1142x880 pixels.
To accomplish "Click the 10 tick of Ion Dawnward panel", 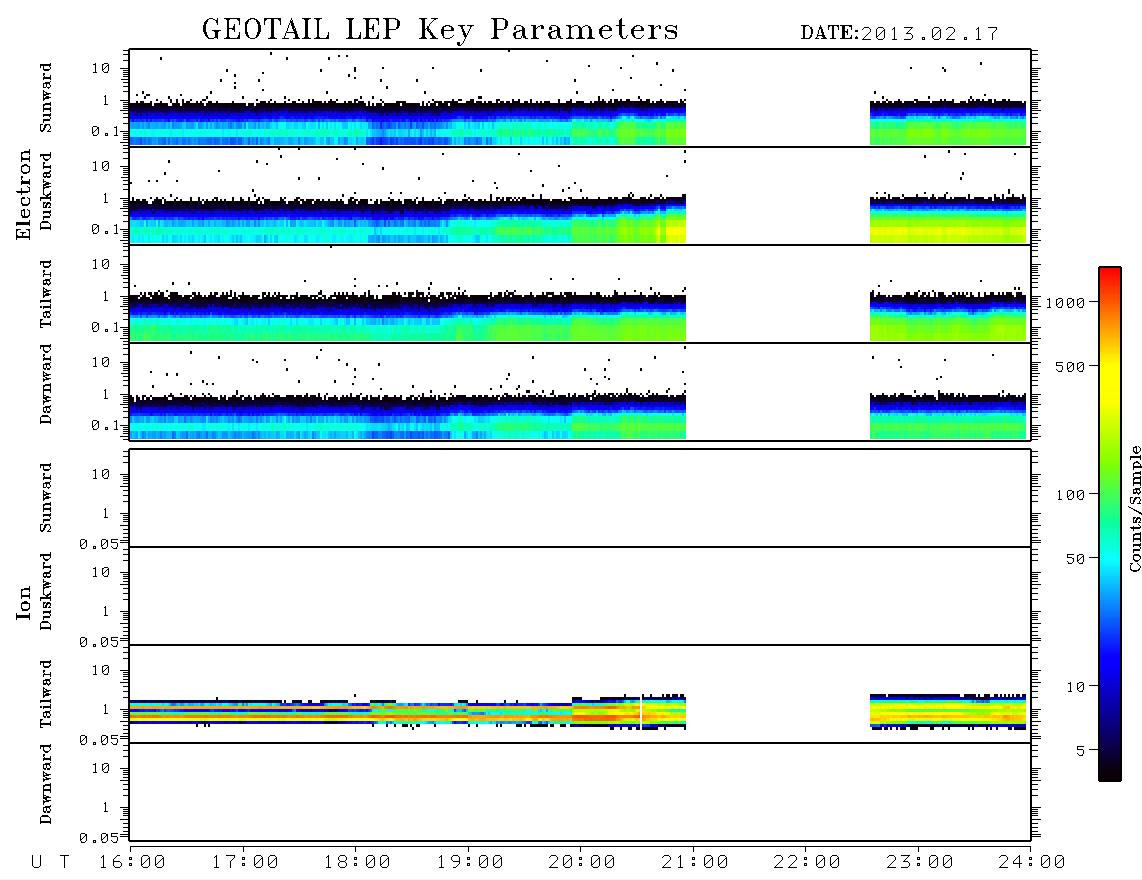I will (101, 769).
